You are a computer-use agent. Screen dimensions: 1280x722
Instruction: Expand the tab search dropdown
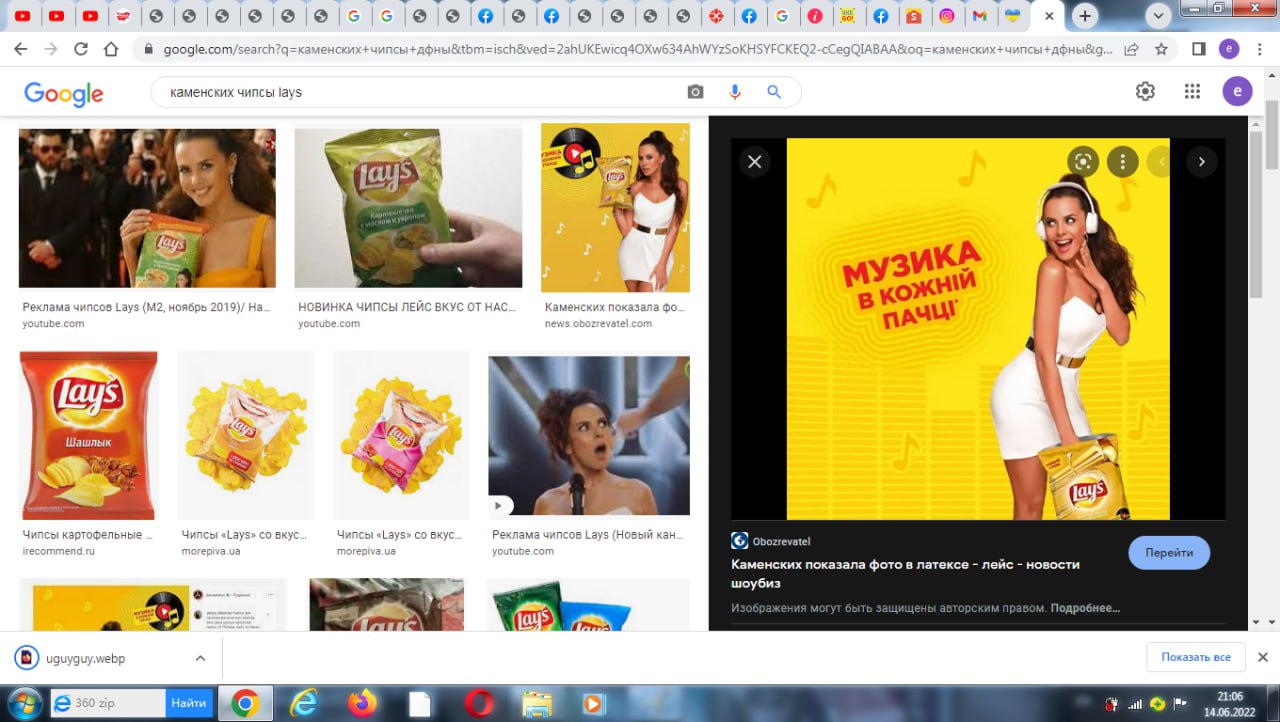tap(1158, 16)
